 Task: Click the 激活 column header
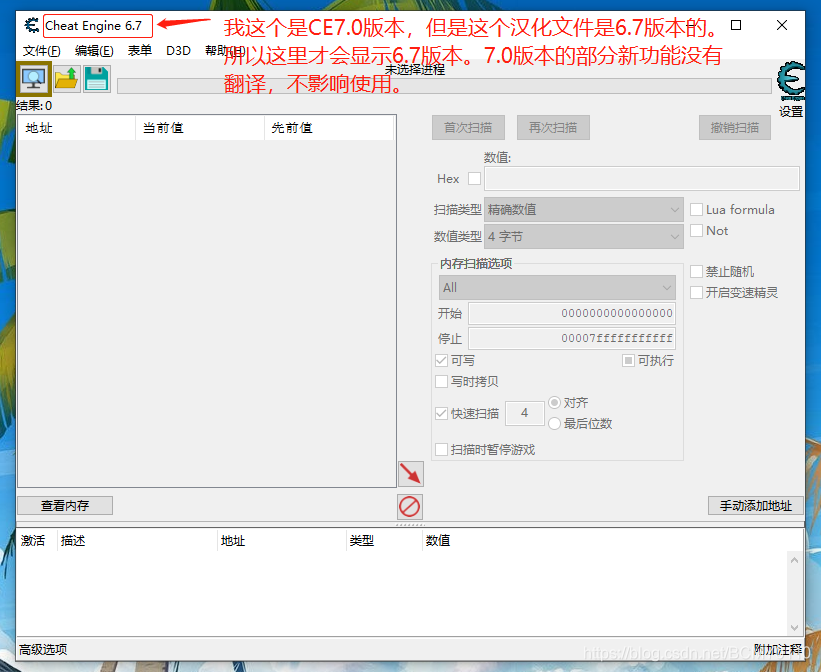37,541
